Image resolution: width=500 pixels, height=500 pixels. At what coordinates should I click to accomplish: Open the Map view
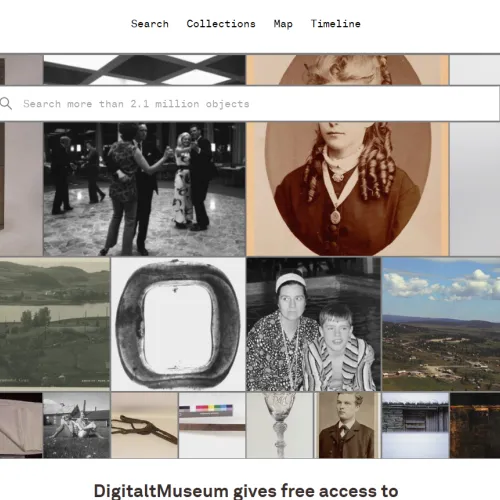coord(283,24)
